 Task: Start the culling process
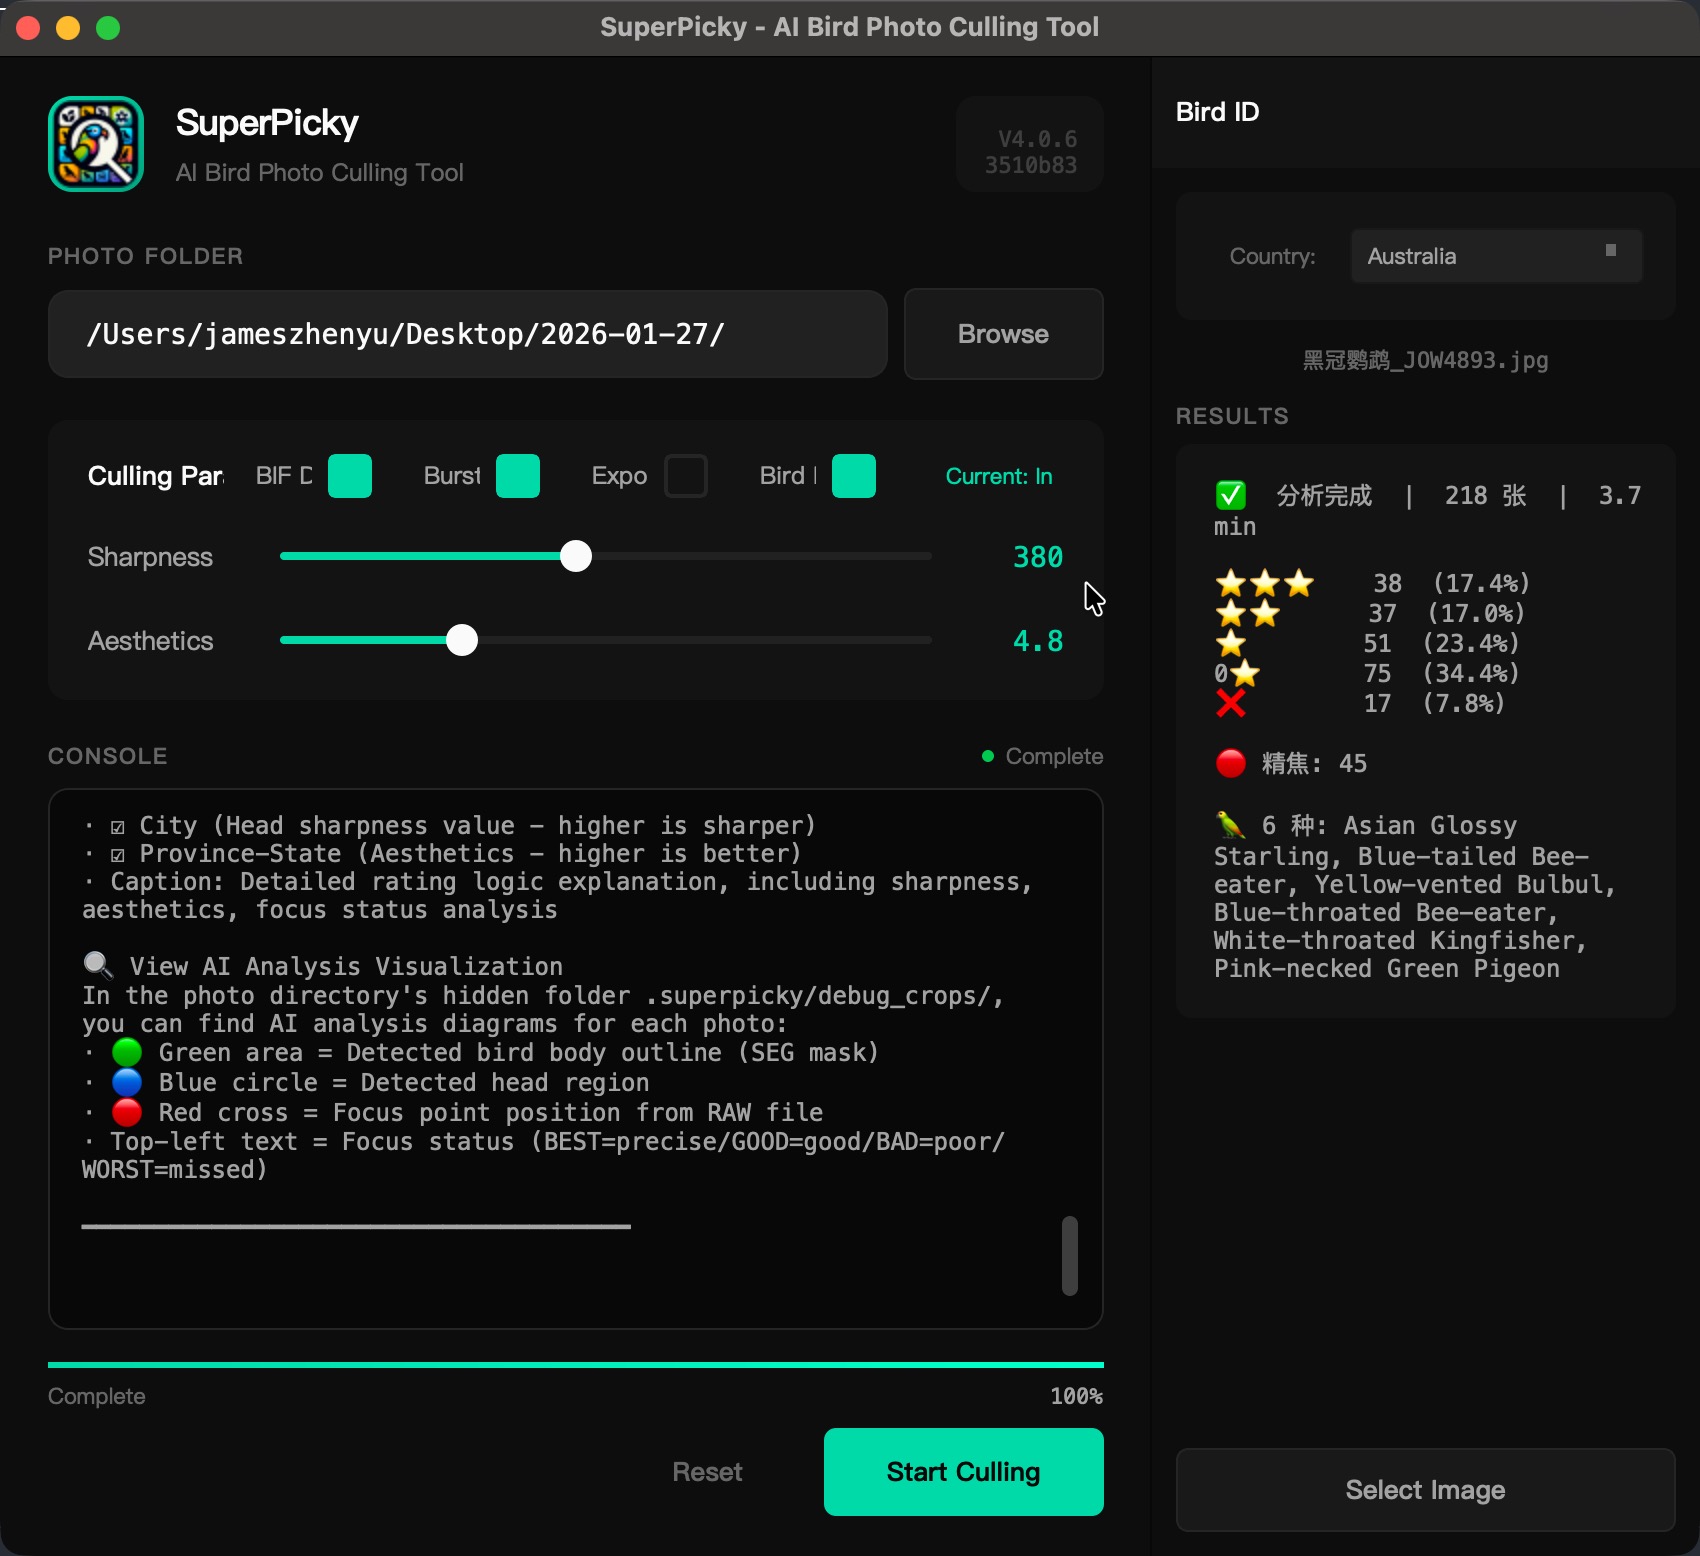(x=963, y=1472)
